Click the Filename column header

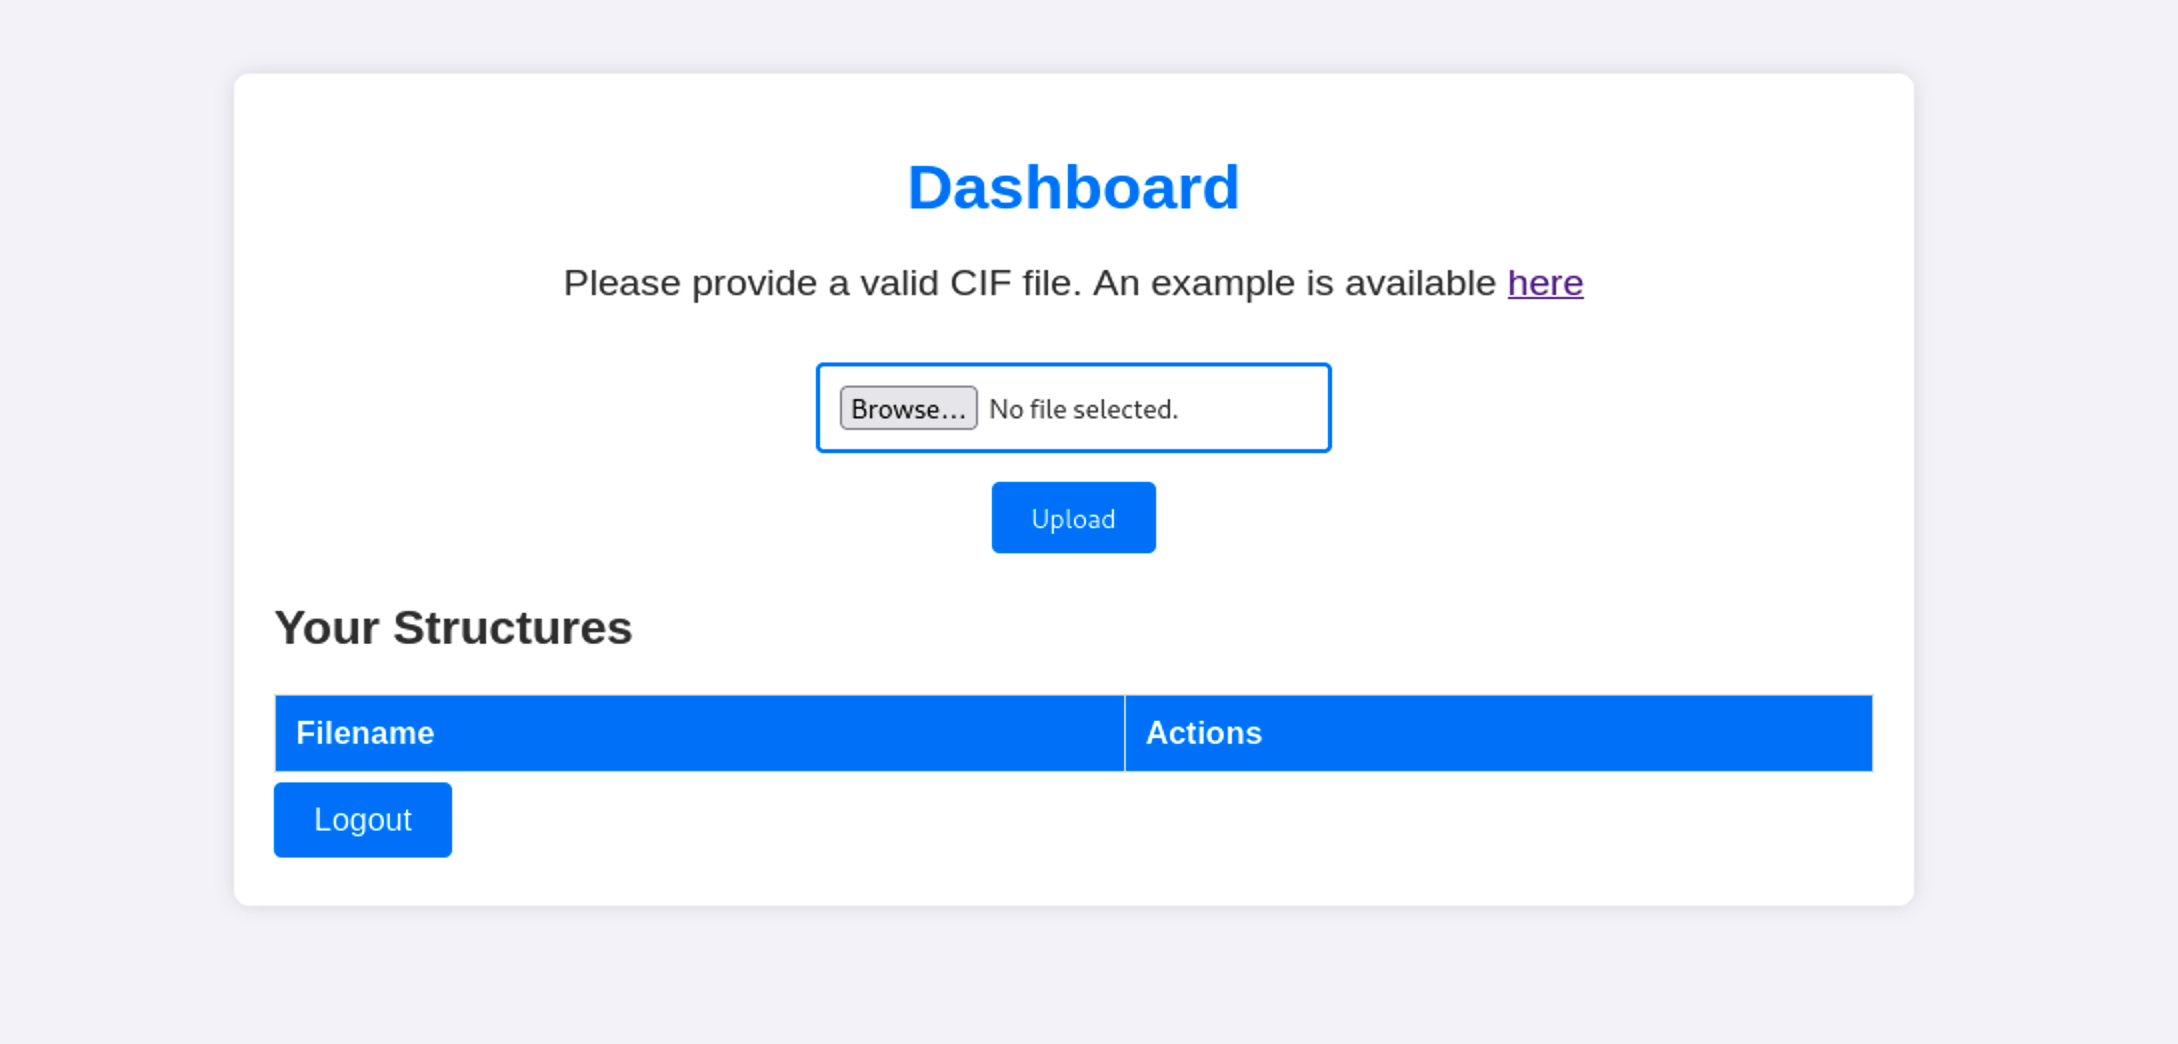tap(365, 733)
